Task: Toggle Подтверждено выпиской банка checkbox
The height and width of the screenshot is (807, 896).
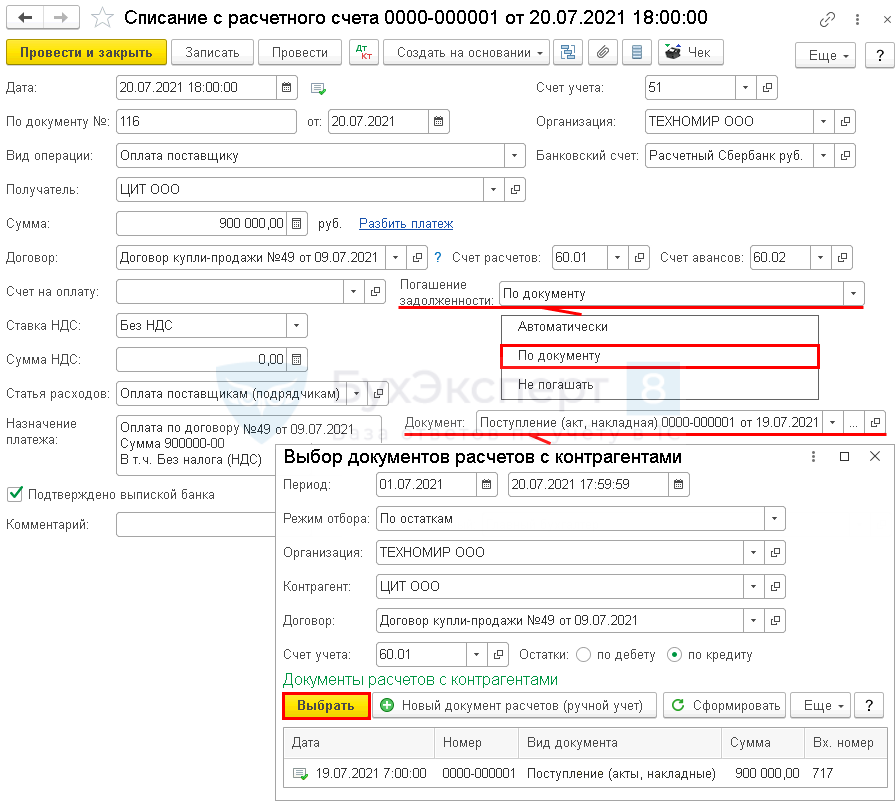Action: click(x=15, y=493)
